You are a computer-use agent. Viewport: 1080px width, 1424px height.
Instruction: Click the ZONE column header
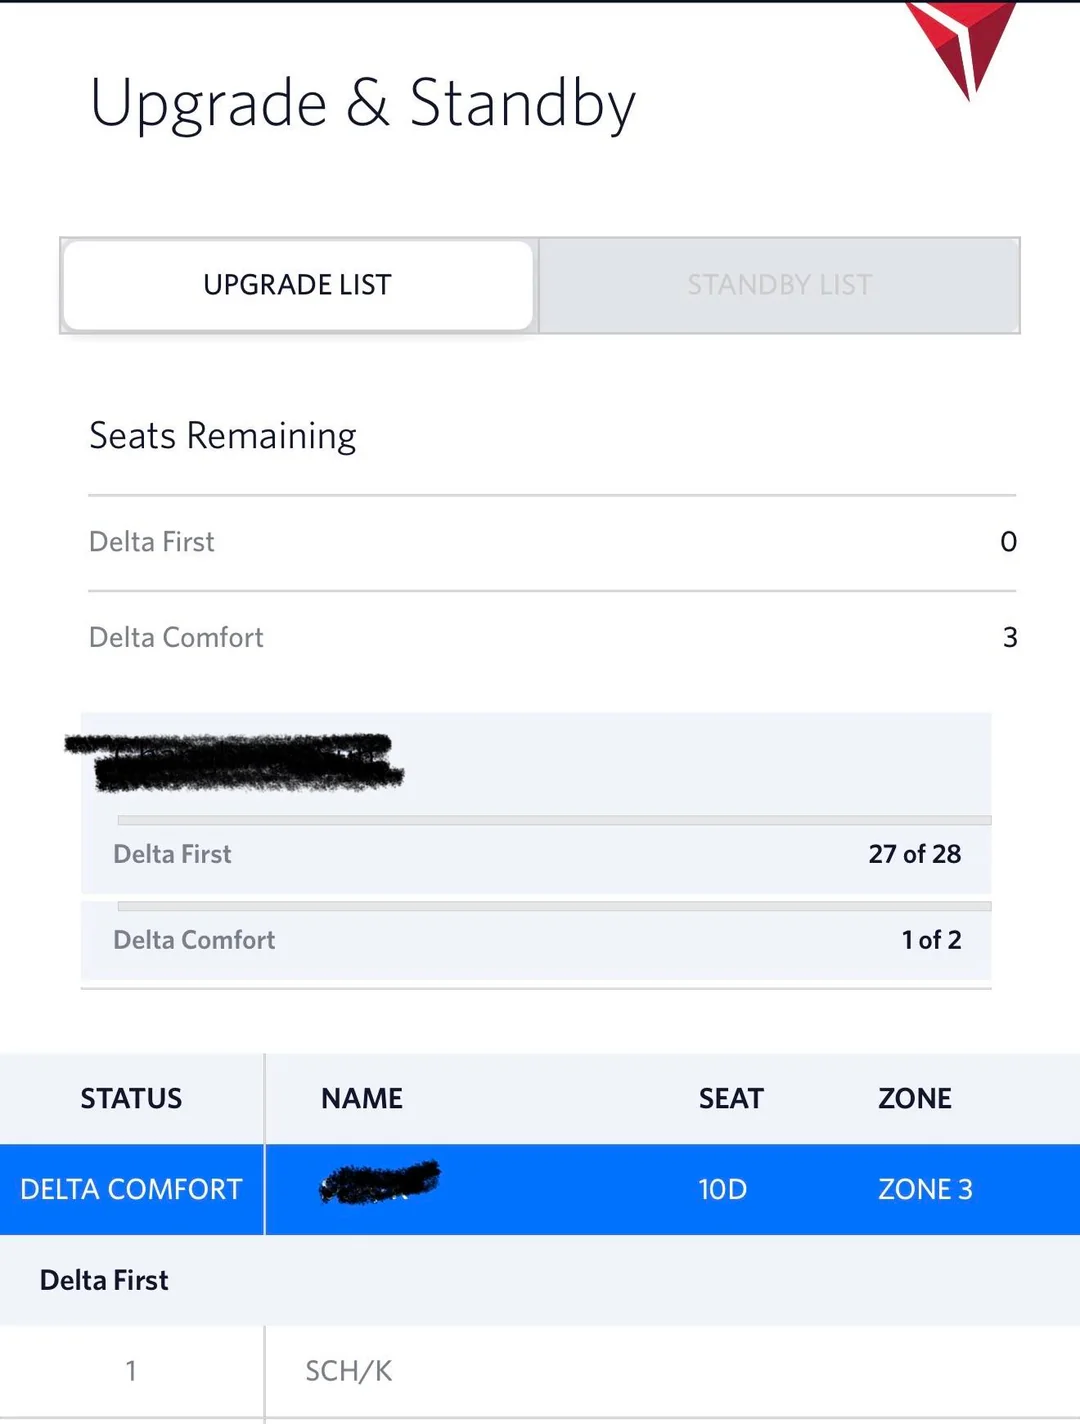click(x=914, y=1098)
